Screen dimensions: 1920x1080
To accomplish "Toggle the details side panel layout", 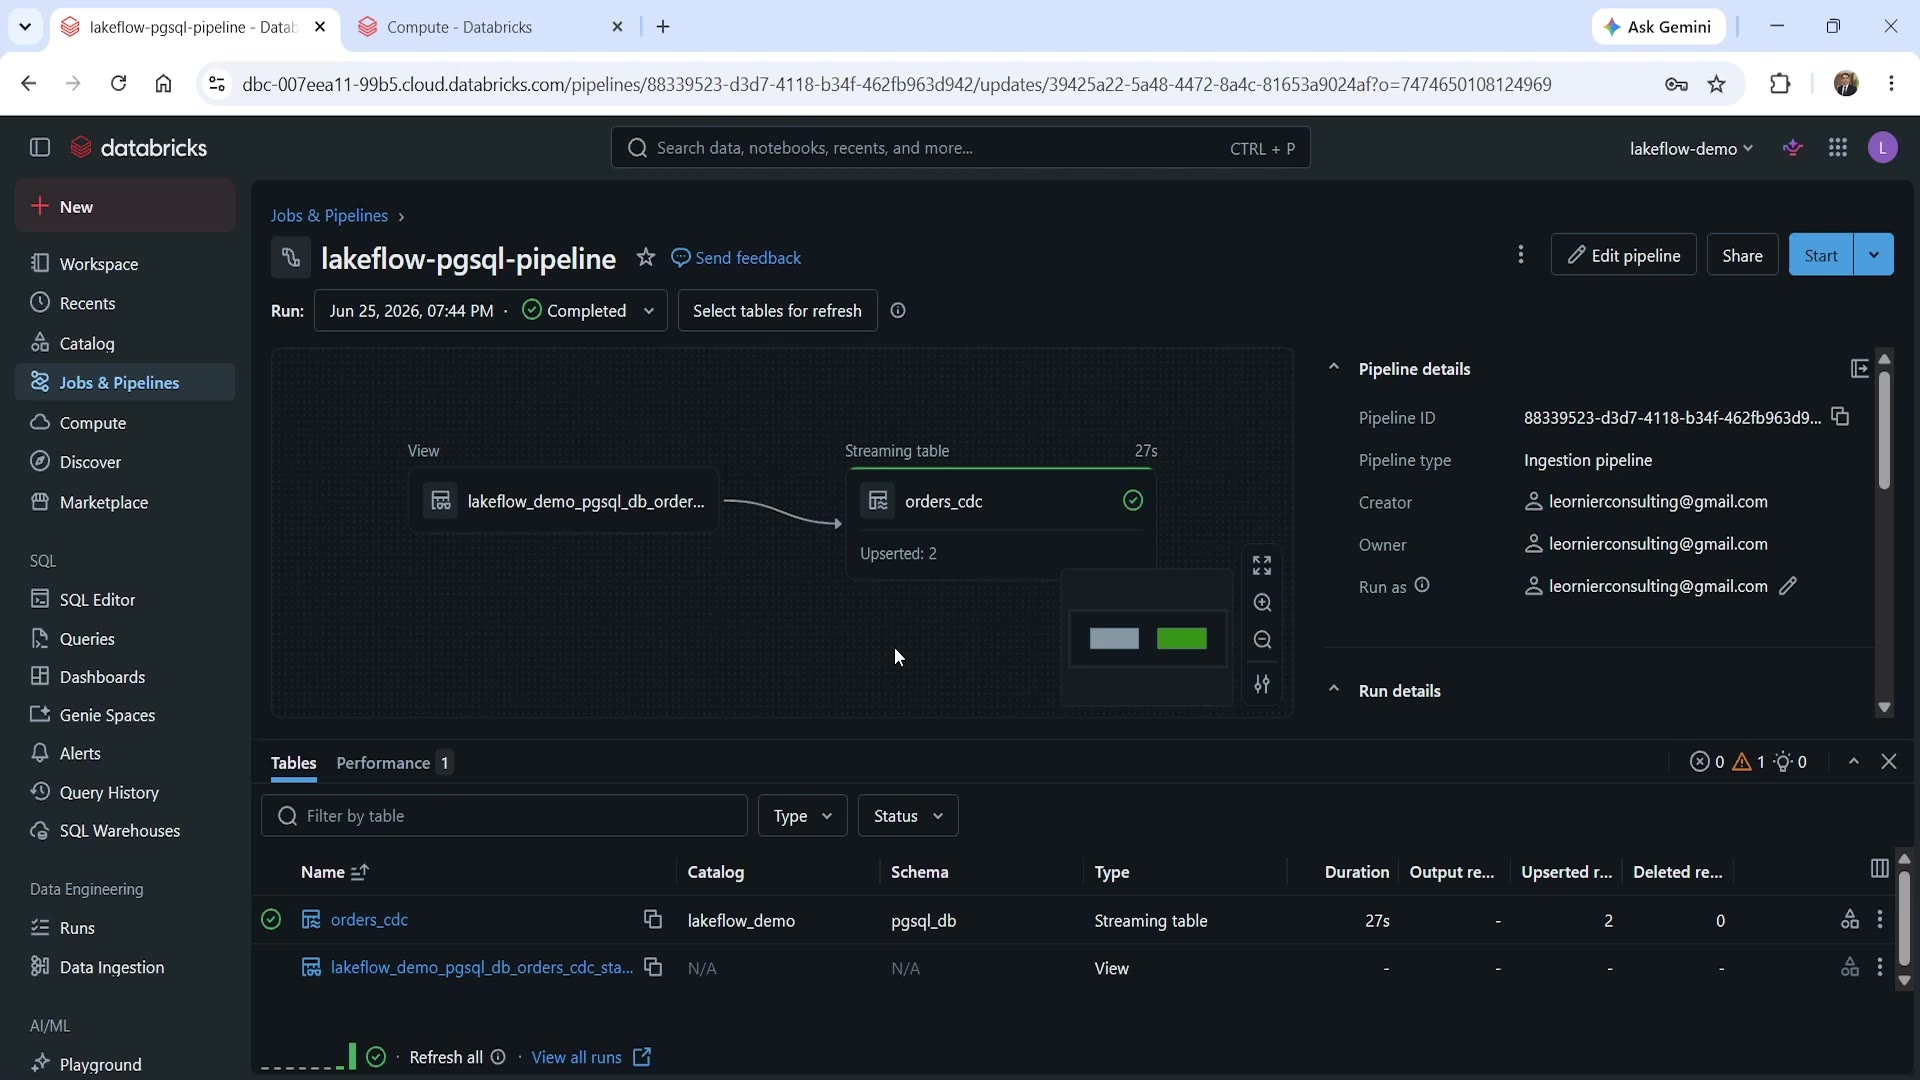I will (1859, 369).
